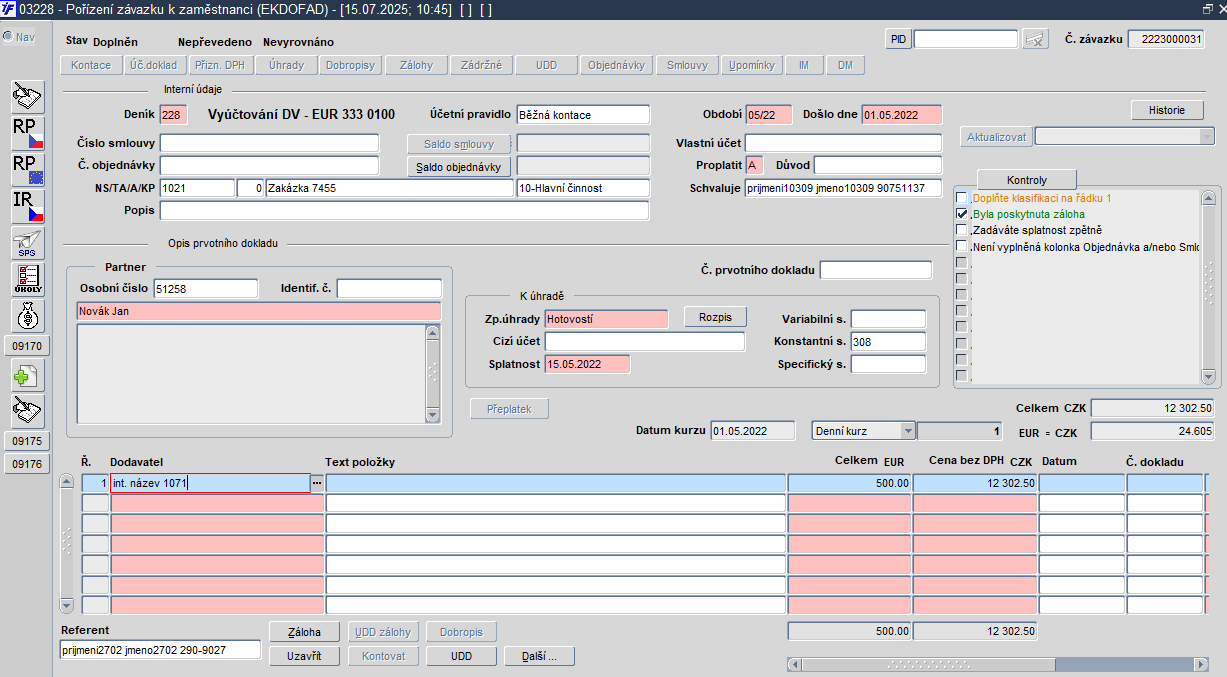Toggle the Nav radio button
This screenshot has height=677, width=1227.
pyautogui.click(x=8, y=37)
